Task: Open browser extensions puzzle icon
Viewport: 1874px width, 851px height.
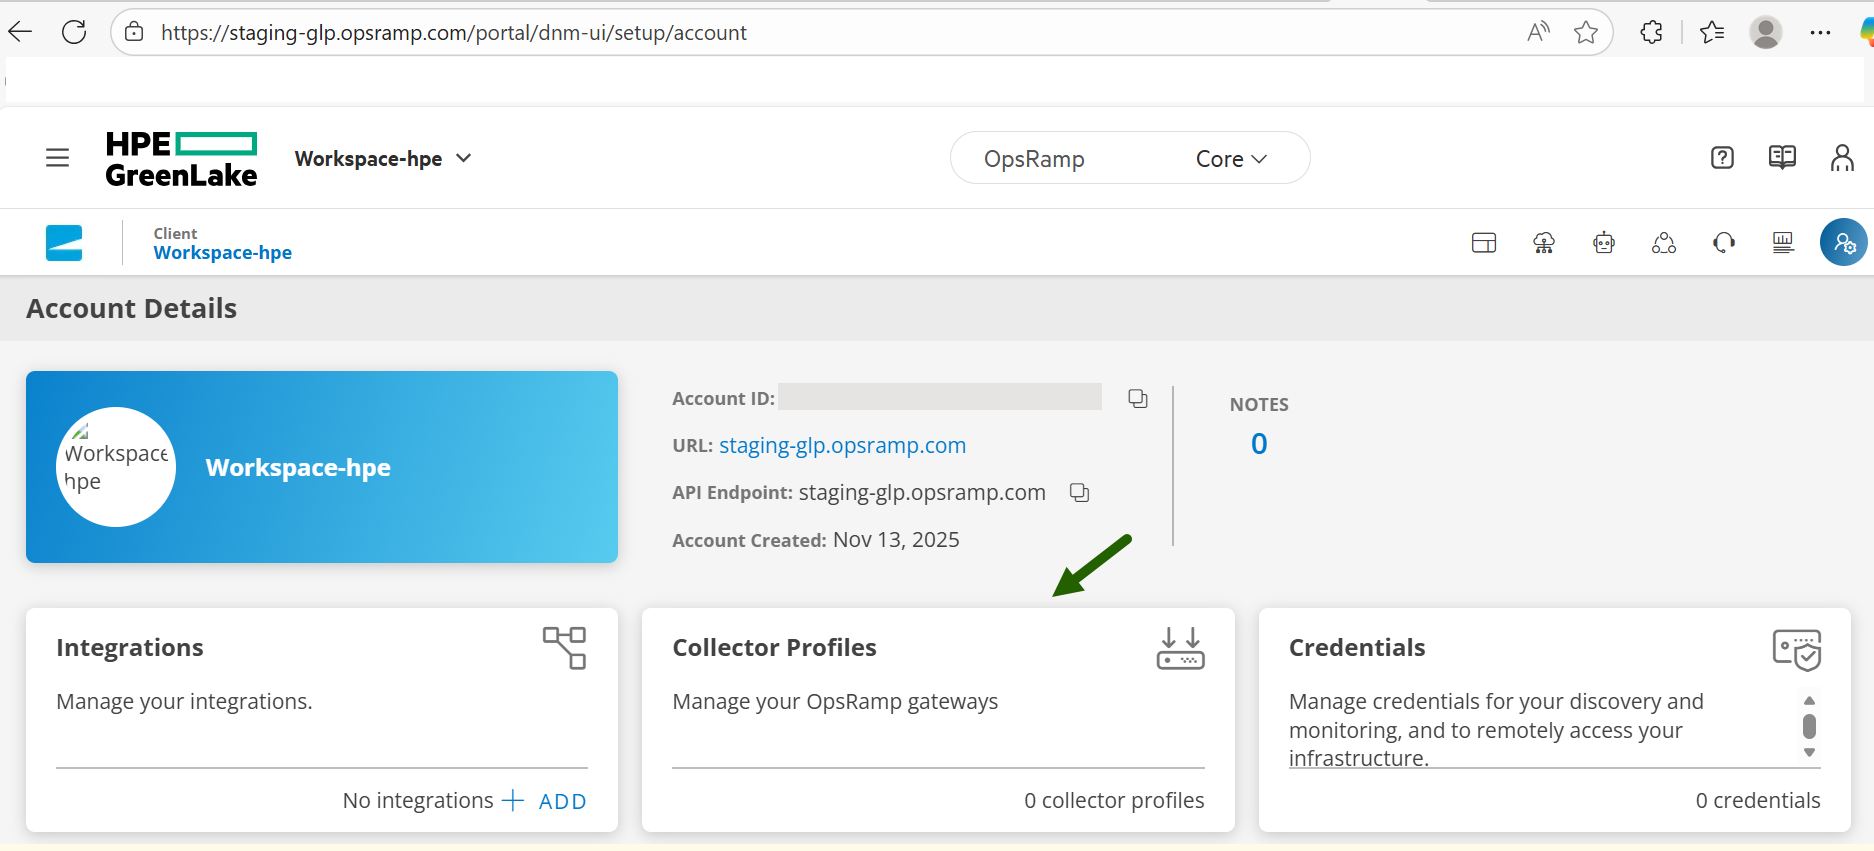Action: click(x=1651, y=32)
